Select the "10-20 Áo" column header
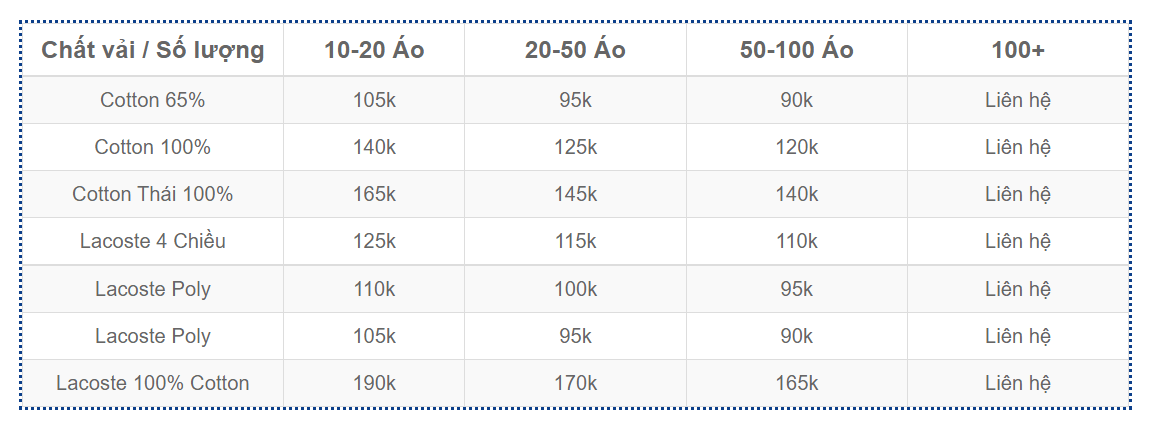Image resolution: width=1150 pixels, height=436 pixels. (374, 50)
